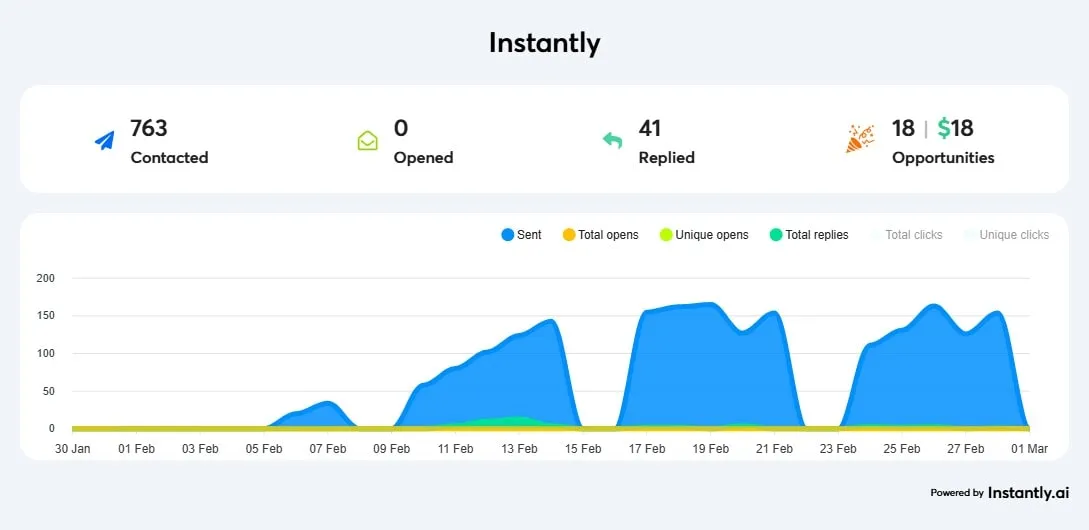Click the 41 replied count
Screen dimensions: 1089x530
650,128
